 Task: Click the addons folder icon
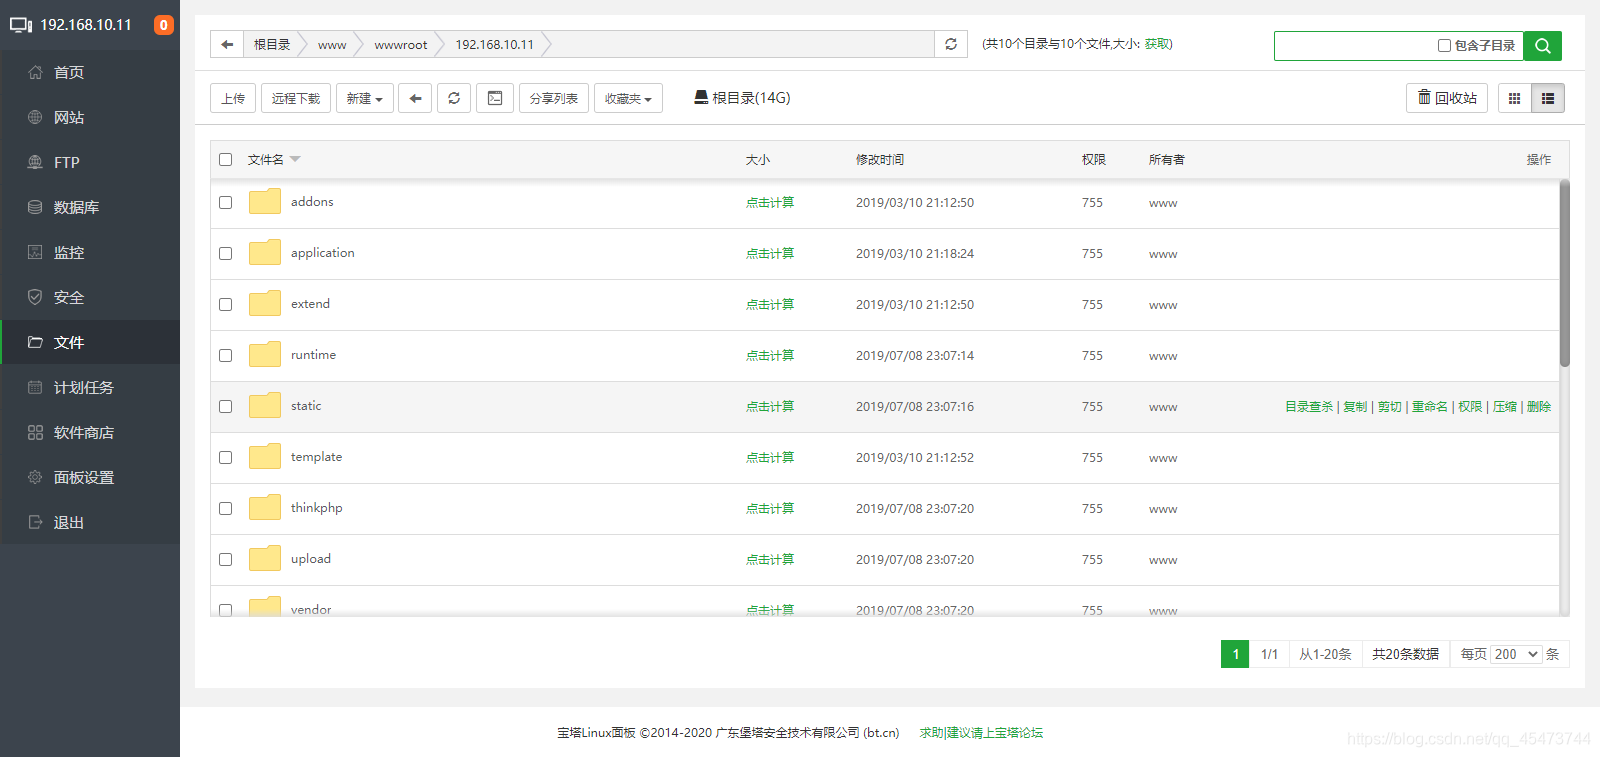pyautogui.click(x=265, y=202)
